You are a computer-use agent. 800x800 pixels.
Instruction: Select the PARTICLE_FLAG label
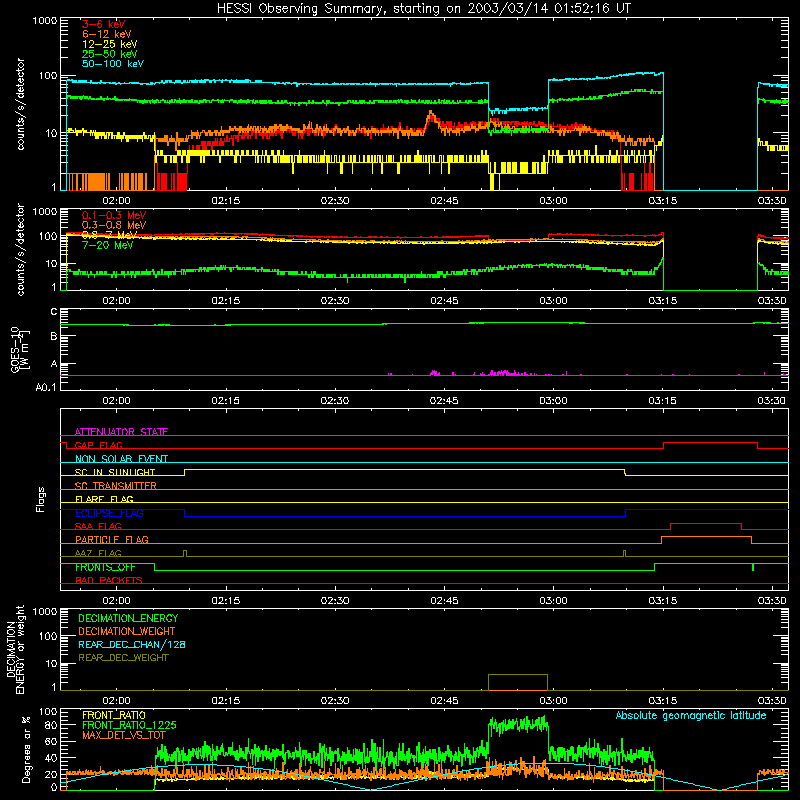tap(112, 539)
